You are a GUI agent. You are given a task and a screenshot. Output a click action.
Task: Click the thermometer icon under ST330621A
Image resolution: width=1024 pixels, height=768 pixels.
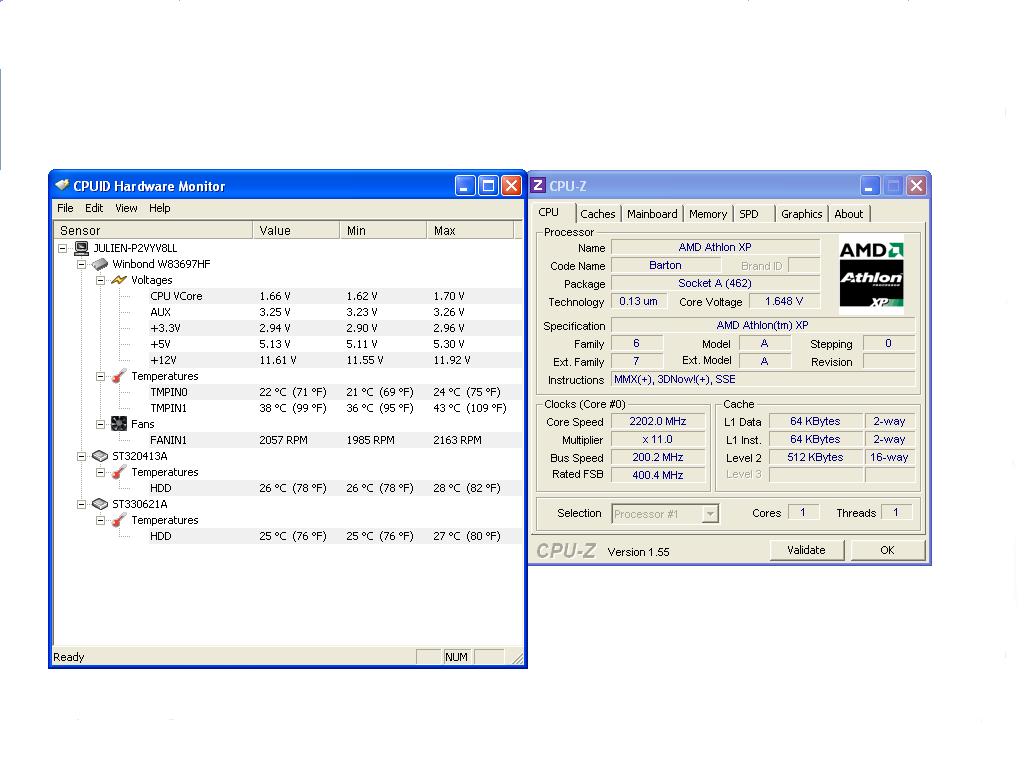(x=119, y=520)
